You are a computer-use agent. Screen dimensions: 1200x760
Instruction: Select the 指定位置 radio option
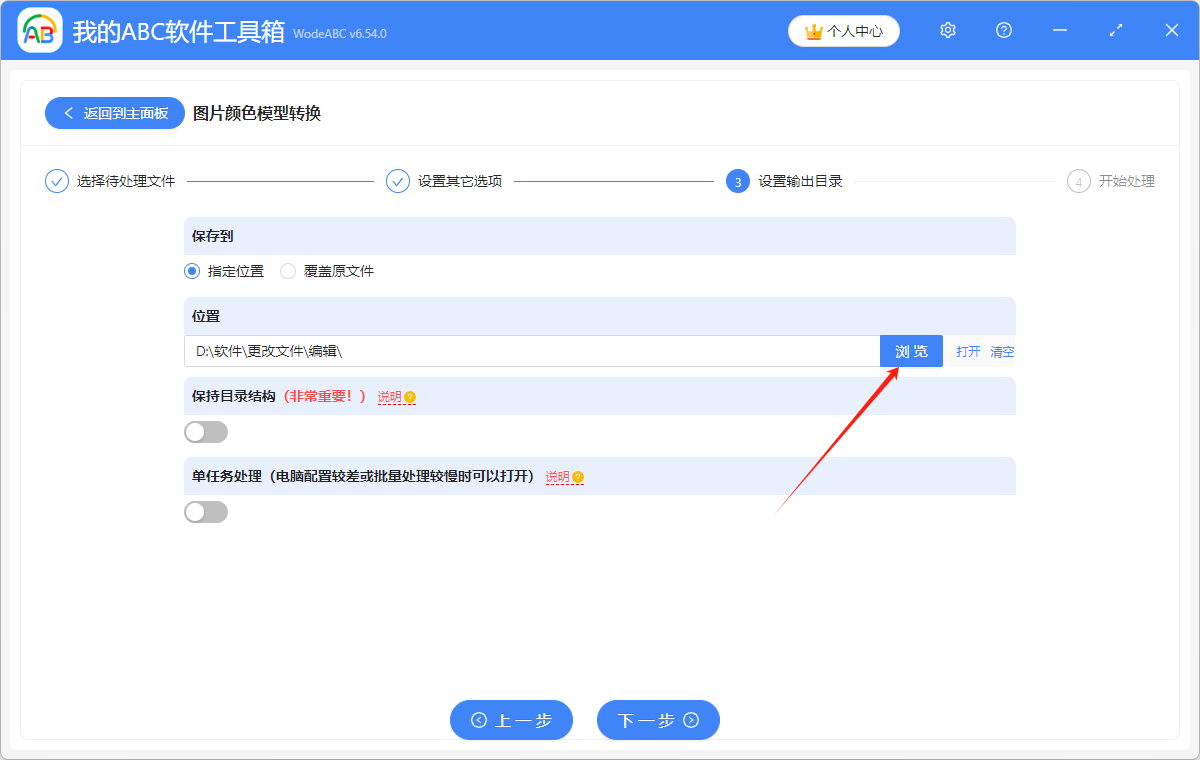pos(193,271)
